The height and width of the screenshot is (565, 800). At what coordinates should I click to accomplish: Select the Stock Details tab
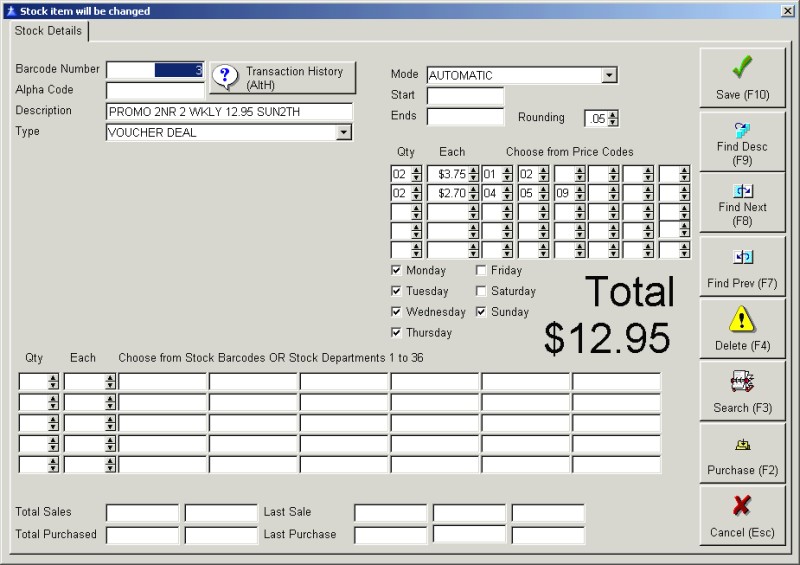[x=50, y=31]
